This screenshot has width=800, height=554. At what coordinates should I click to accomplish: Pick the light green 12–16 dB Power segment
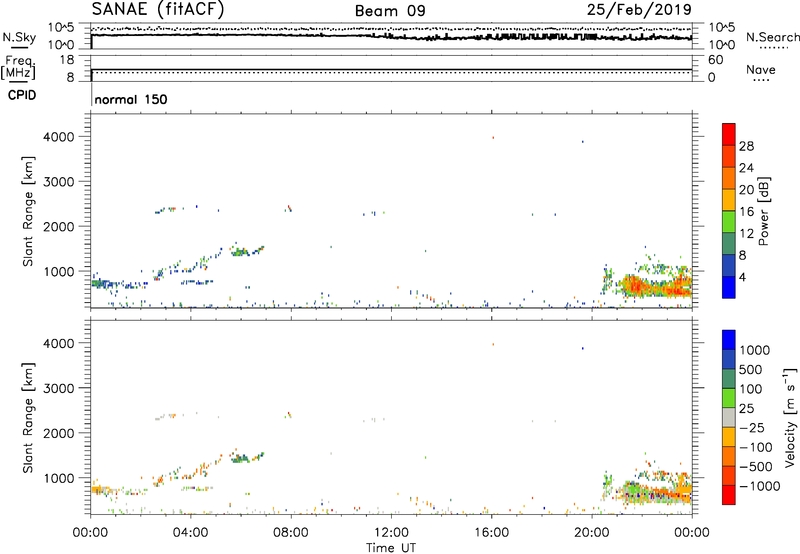[729, 221]
